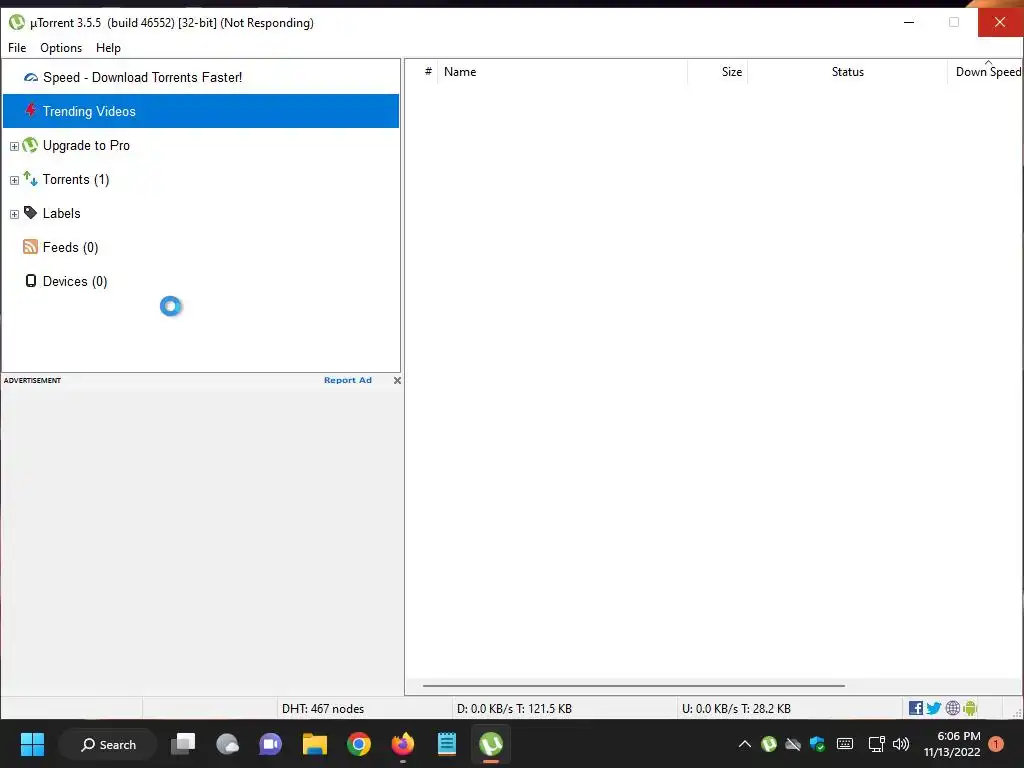Select Trending Videos in sidebar
The height and width of the screenshot is (768, 1024).
pyautogui.click(x=201, y=111)
